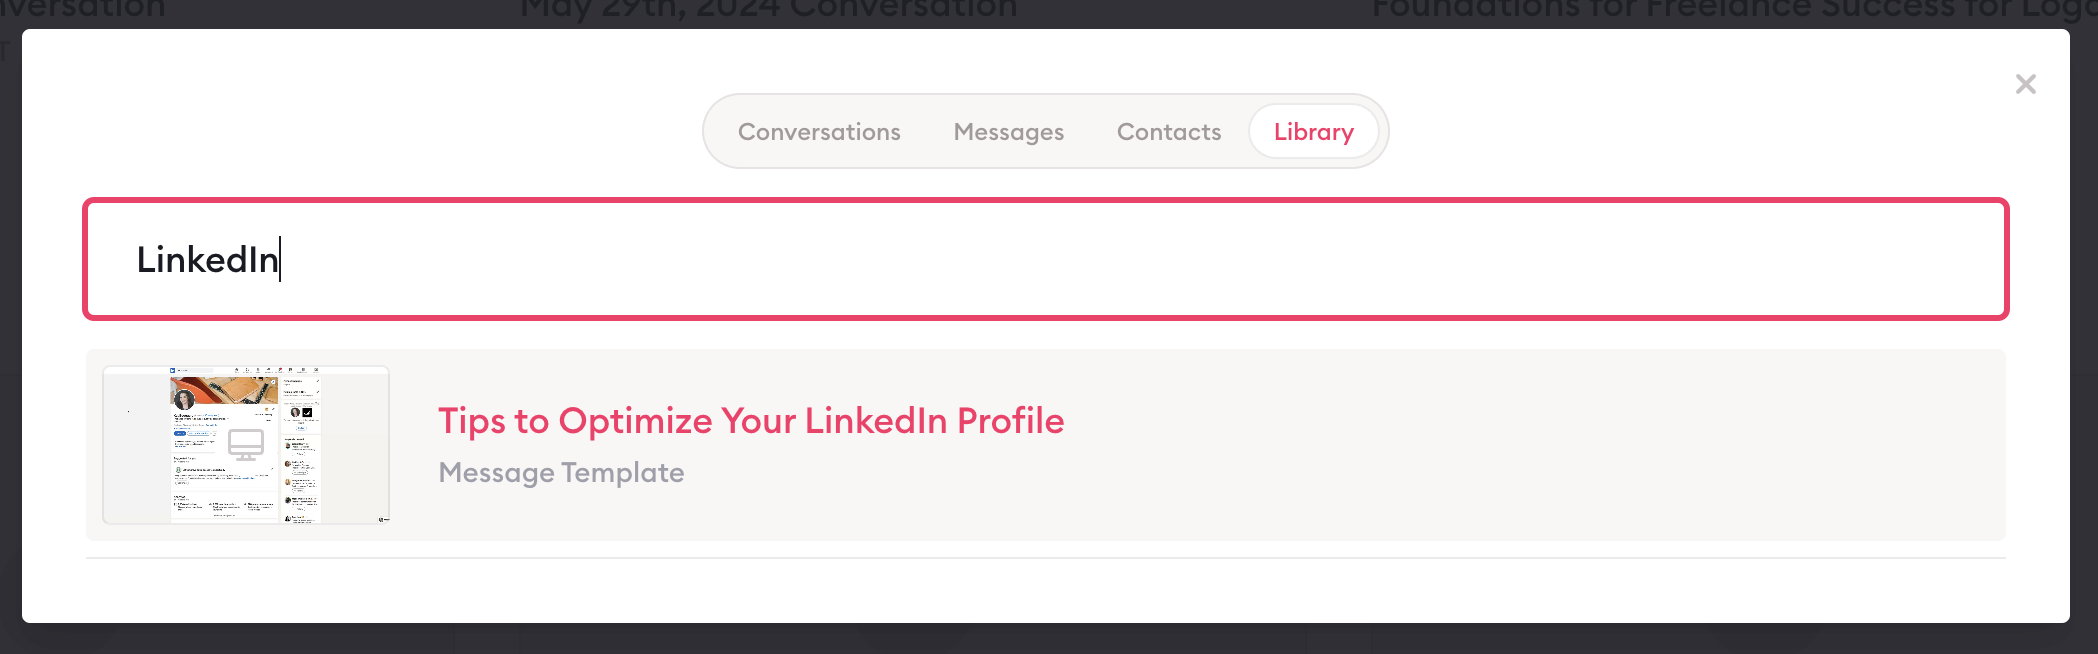This screenshot has width=2098, height=654.
Task: Click the typed word LinkedIn in search box
Action: (207, 260)
